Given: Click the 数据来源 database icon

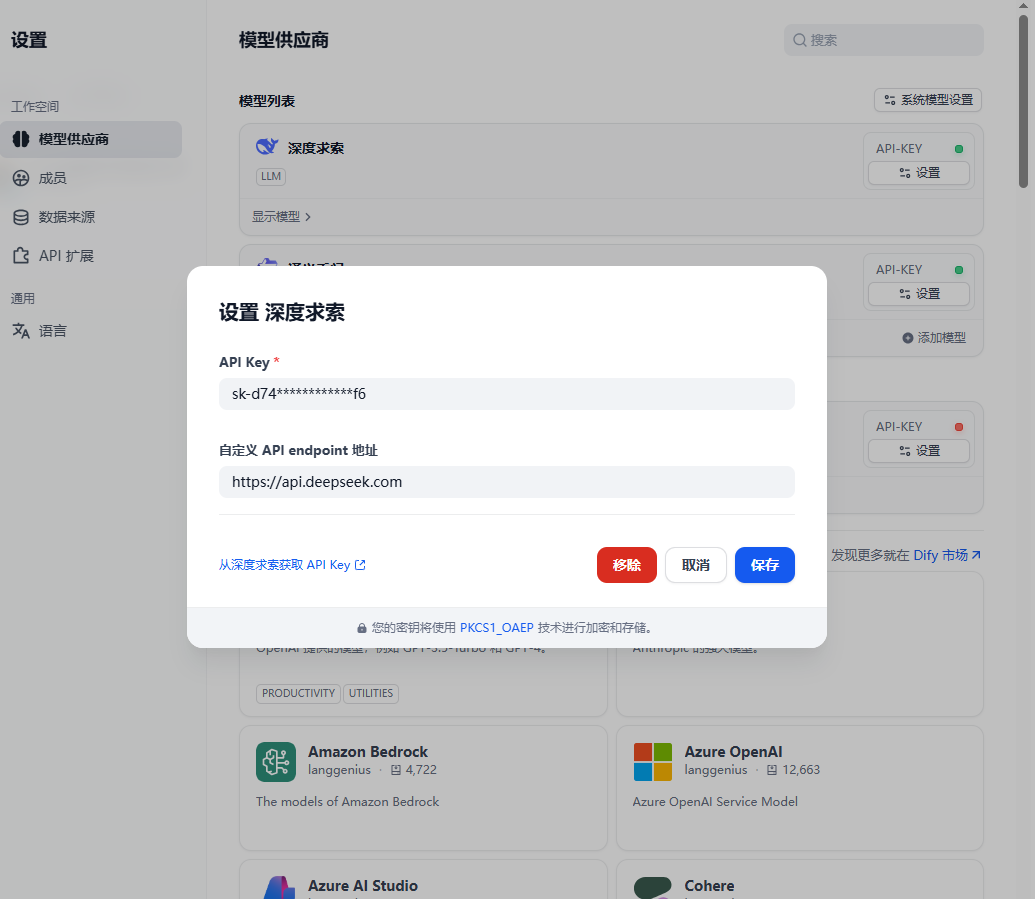Looking at the screenshot, I should click(21, 217).
